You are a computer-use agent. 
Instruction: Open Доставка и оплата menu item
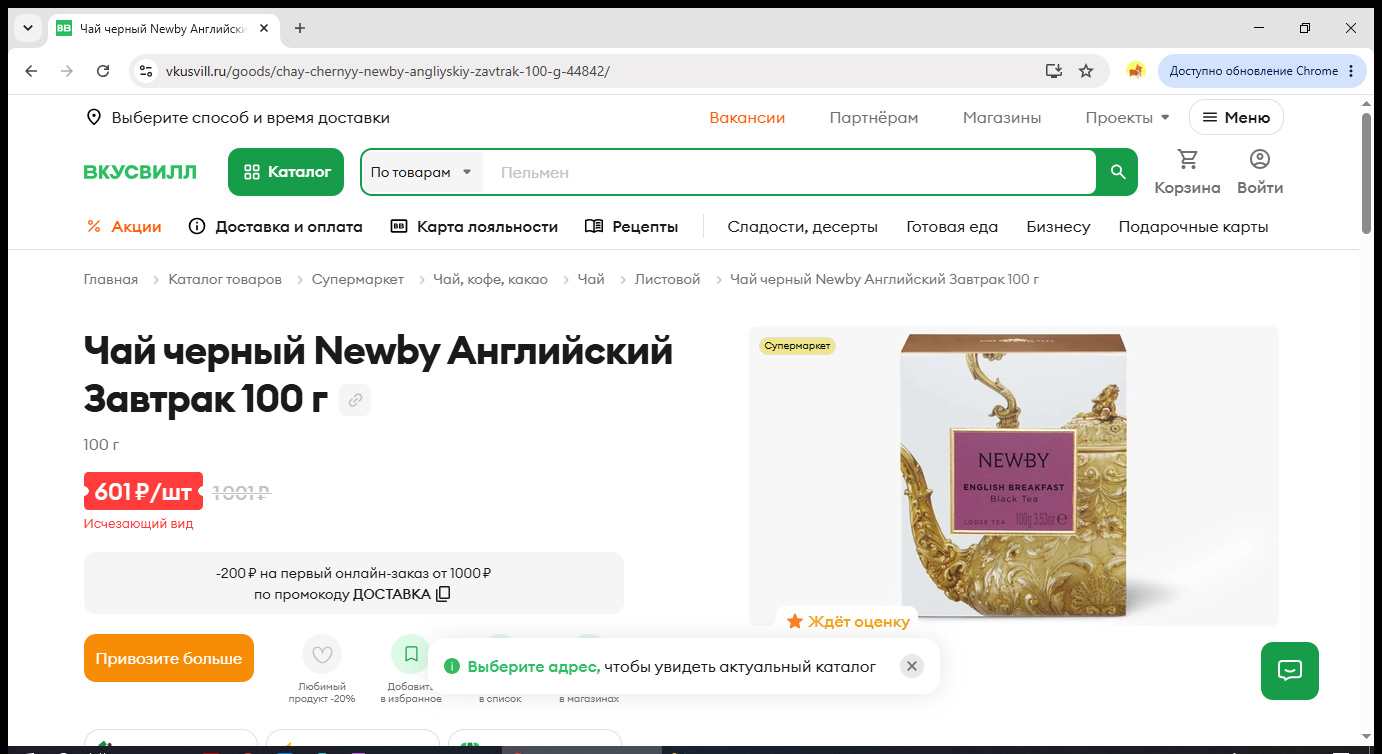[x=276, y=227]
